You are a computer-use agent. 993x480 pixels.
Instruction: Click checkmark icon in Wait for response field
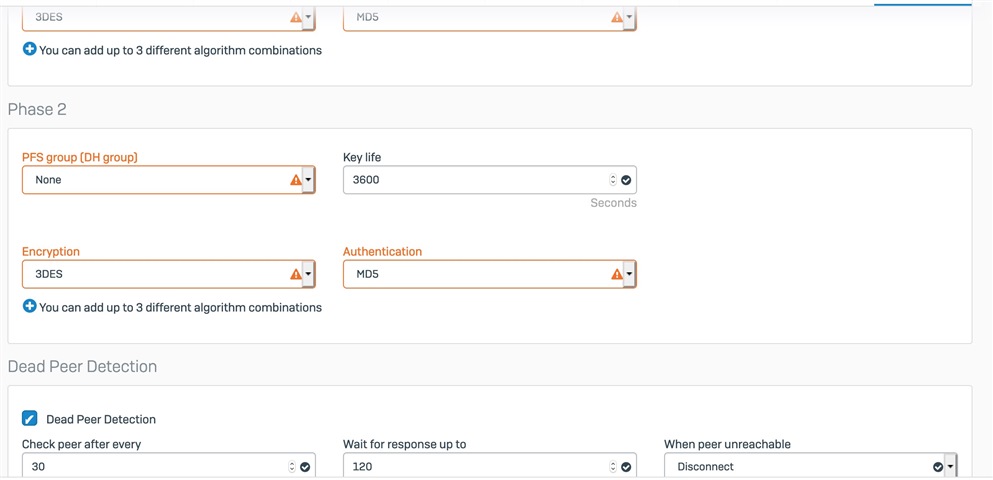pyautogui.click(x=626, y=467)
